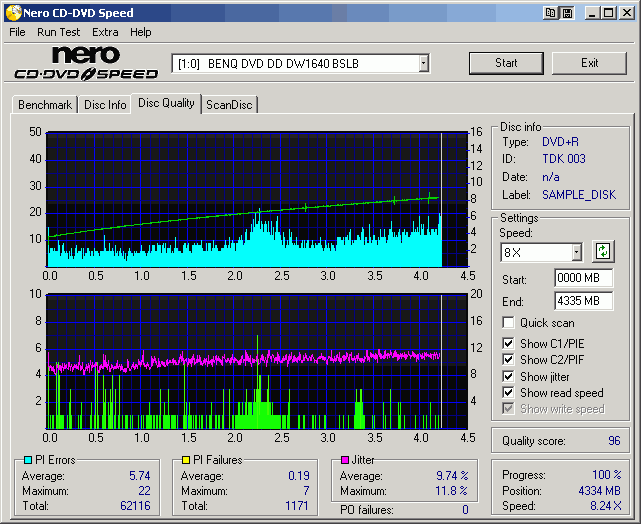Open the Extra menu
Image resolution: width=641 pixels, height=524 pixels.
coord(105,32)
